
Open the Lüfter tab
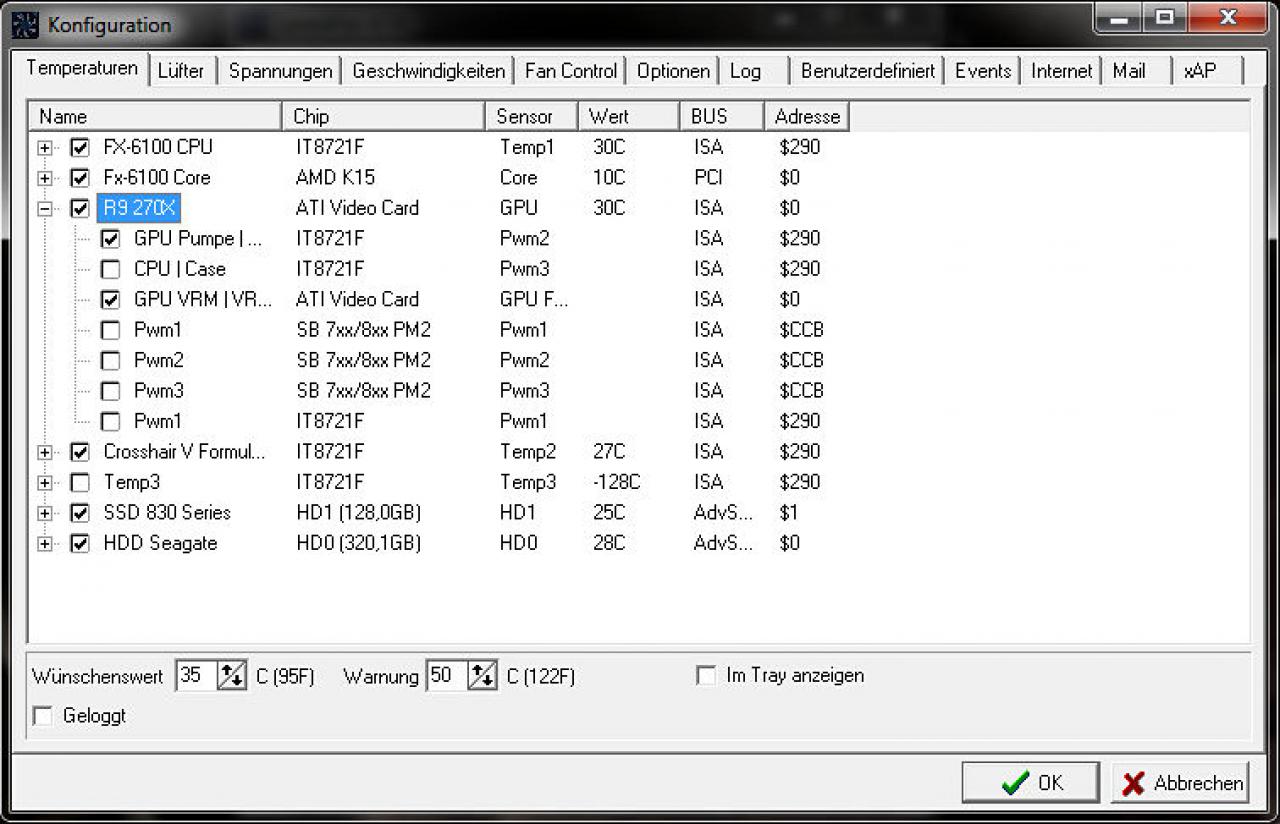pos(181,71)
